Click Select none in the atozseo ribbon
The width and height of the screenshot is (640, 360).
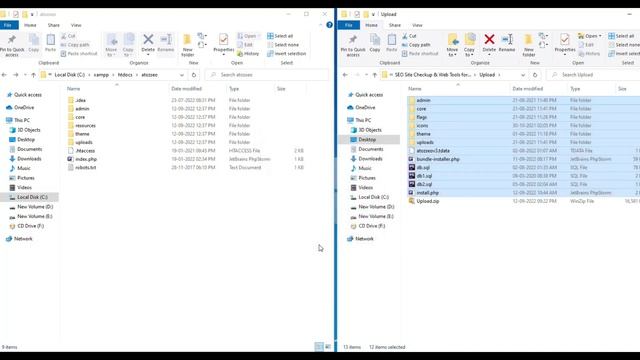[x=282, y=45]
